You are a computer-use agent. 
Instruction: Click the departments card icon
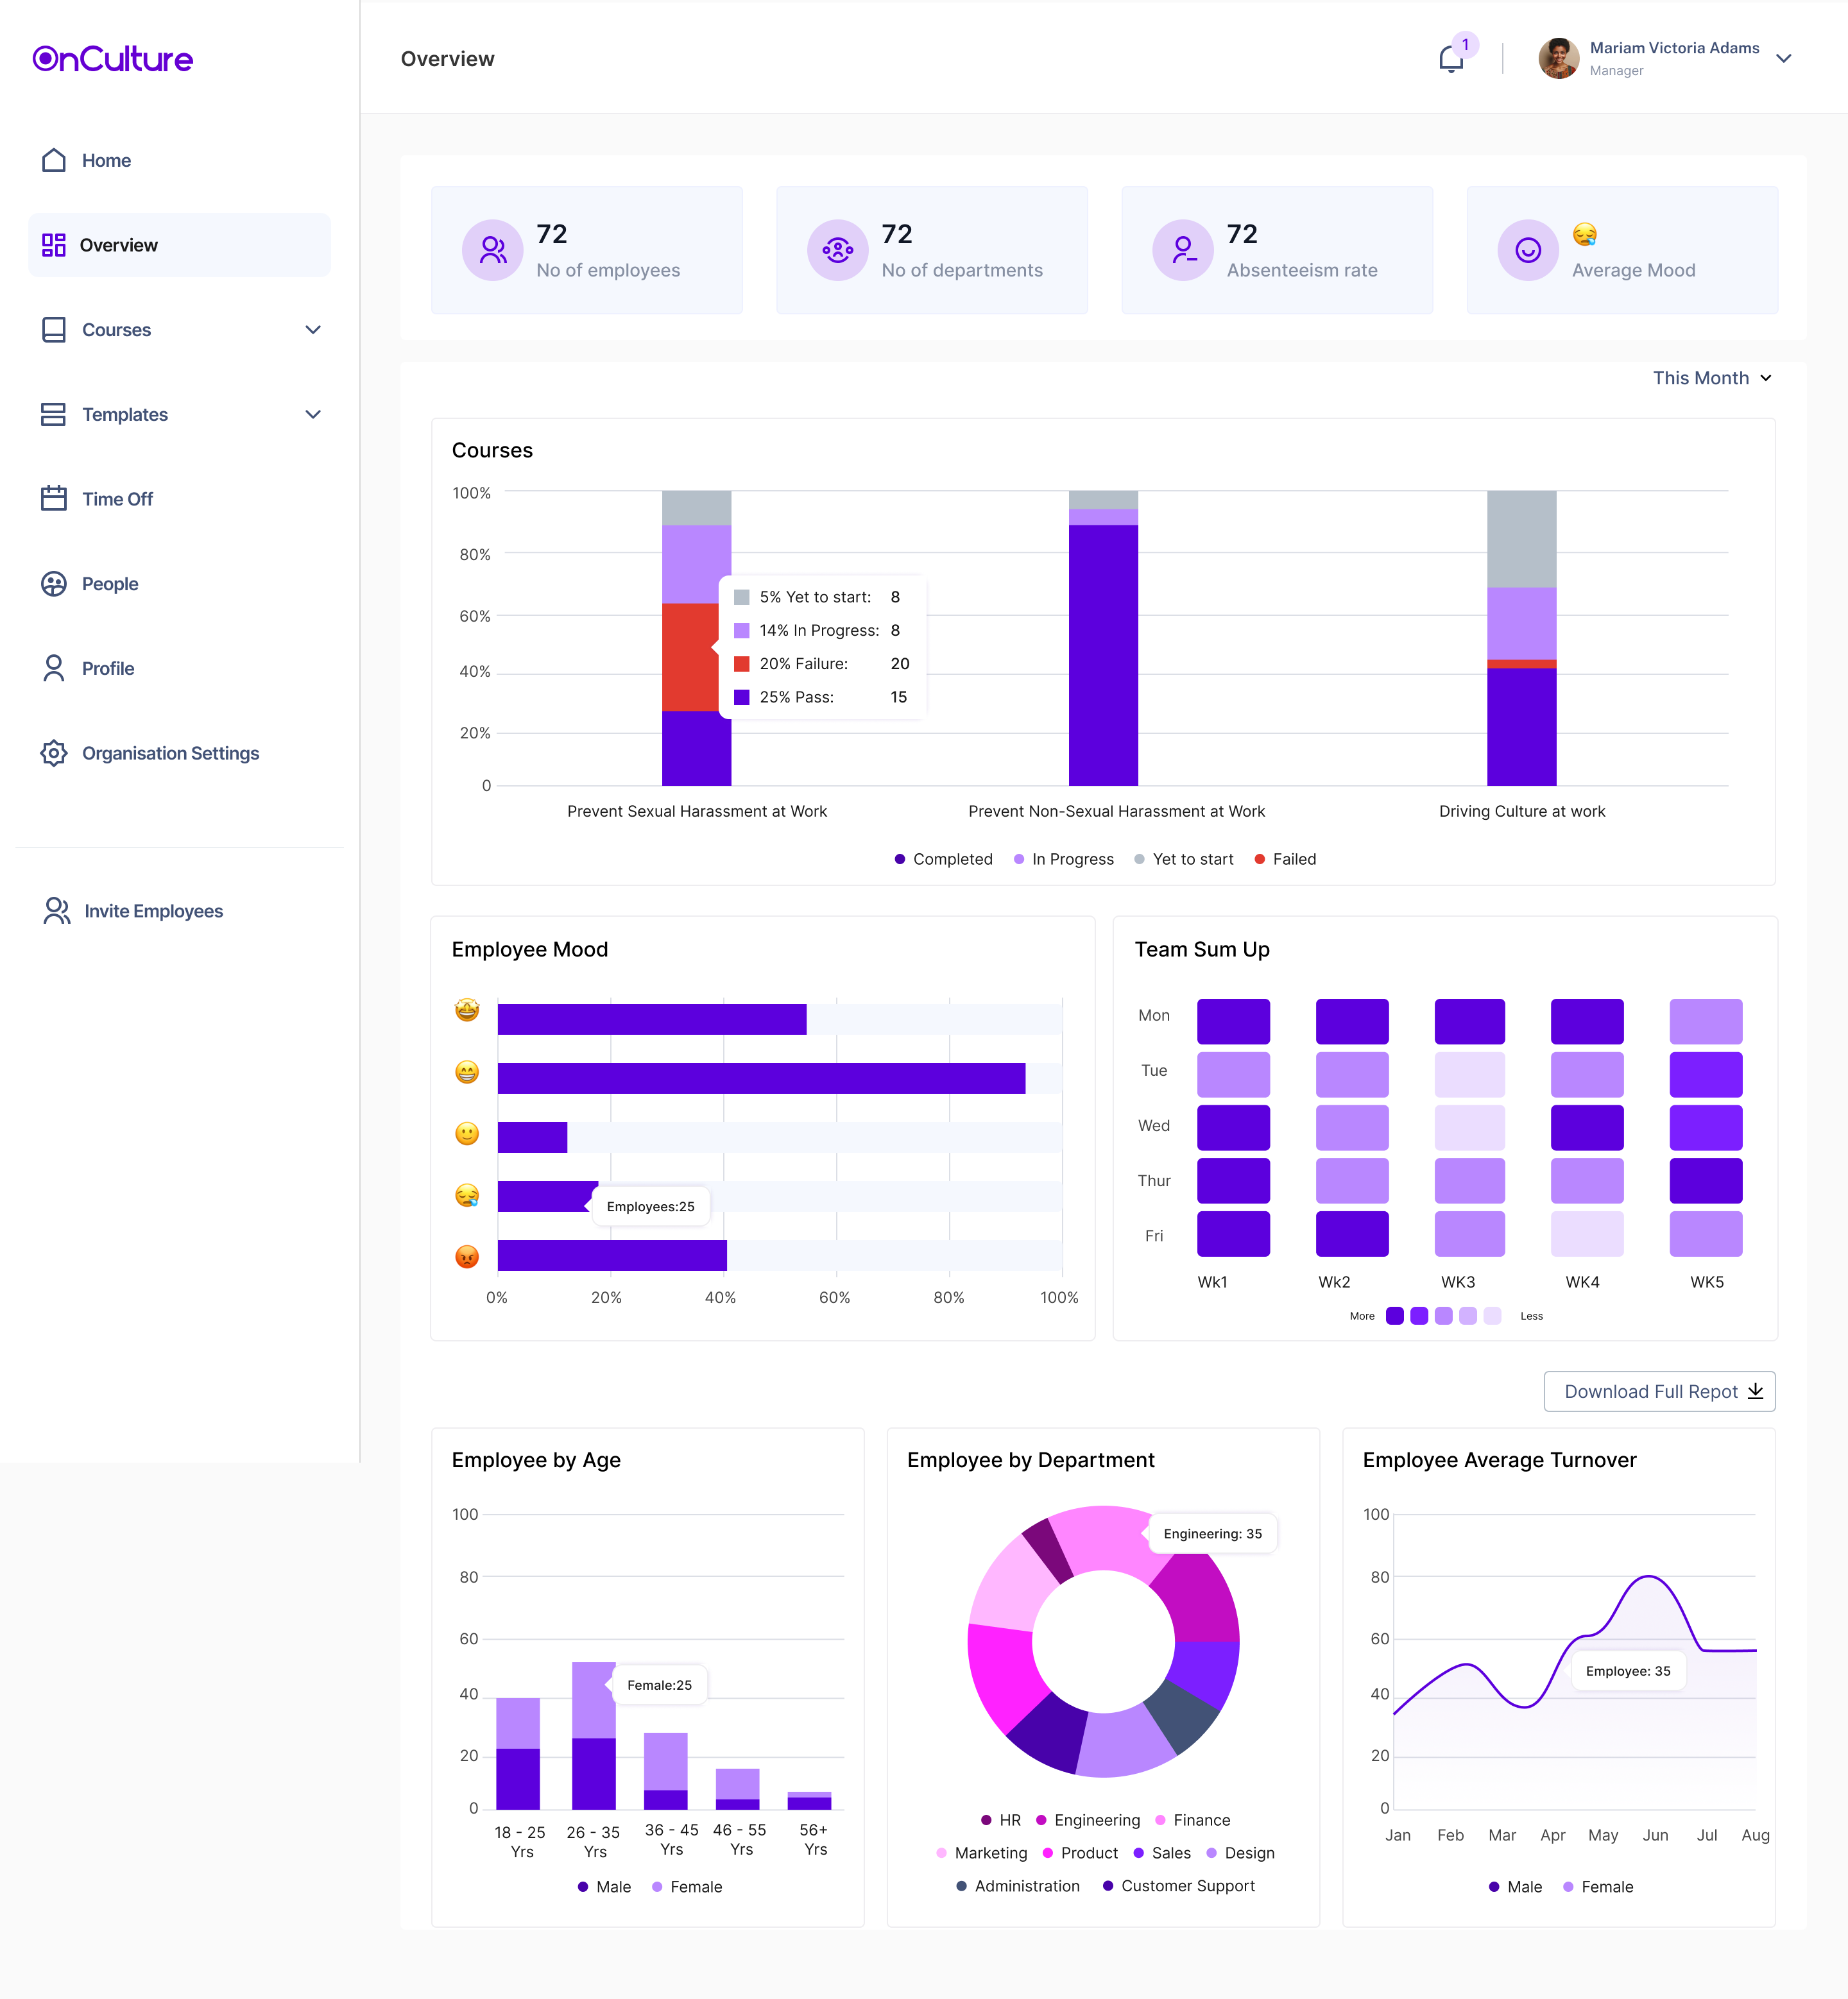click(837, 250)
